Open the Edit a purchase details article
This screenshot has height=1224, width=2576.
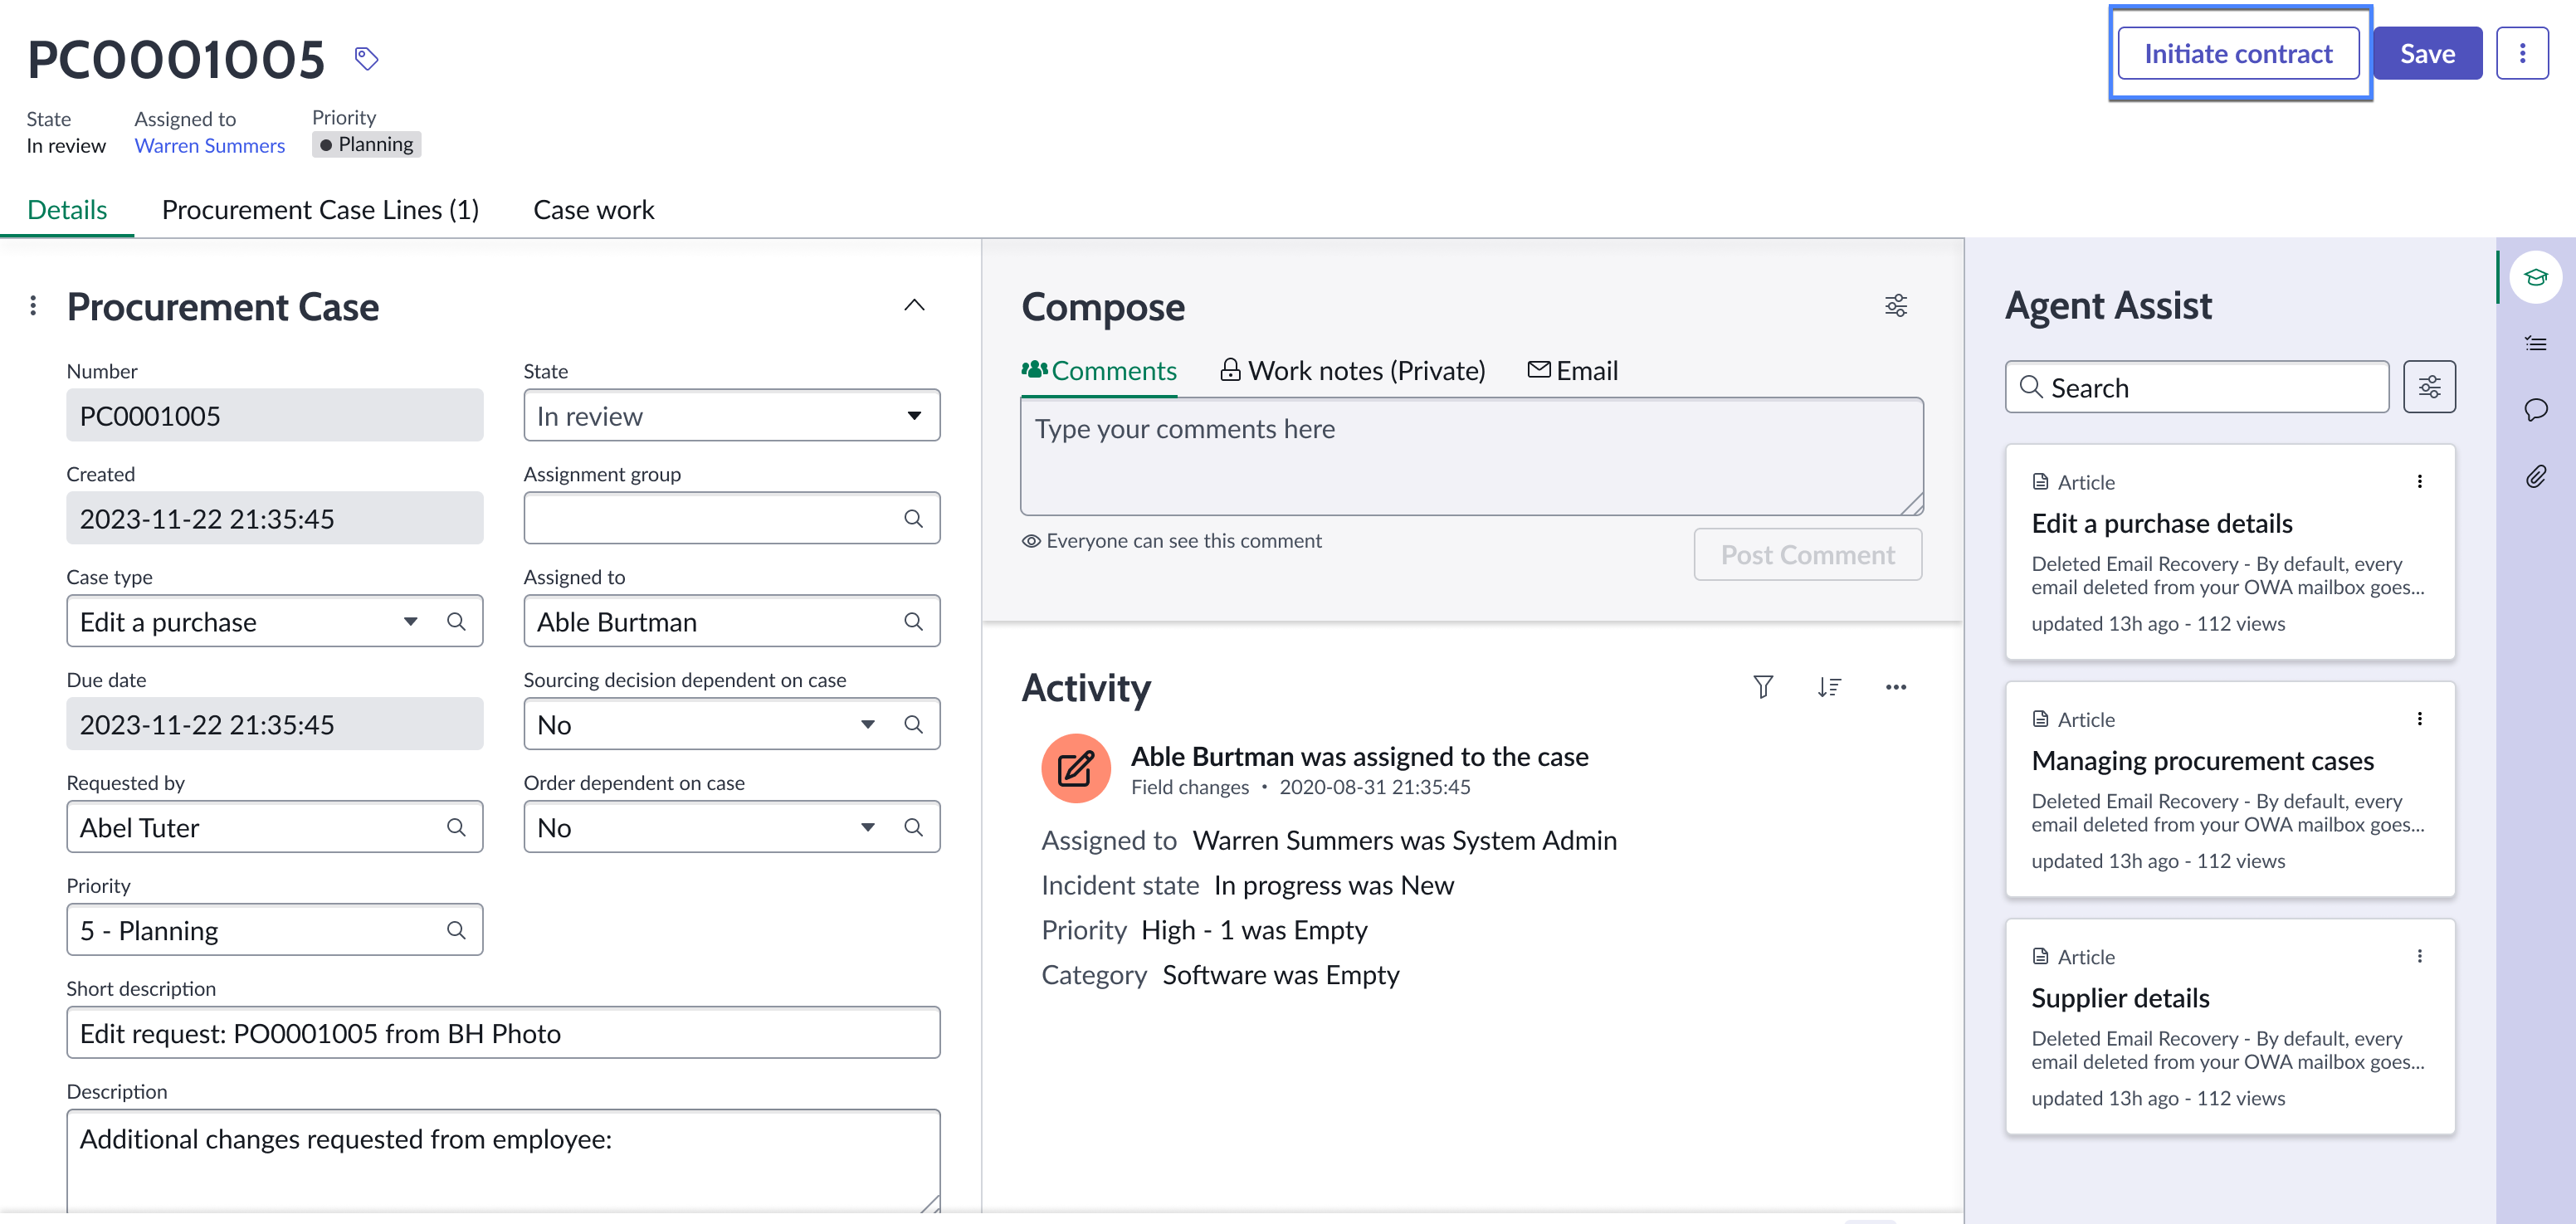click(2161, 523)
